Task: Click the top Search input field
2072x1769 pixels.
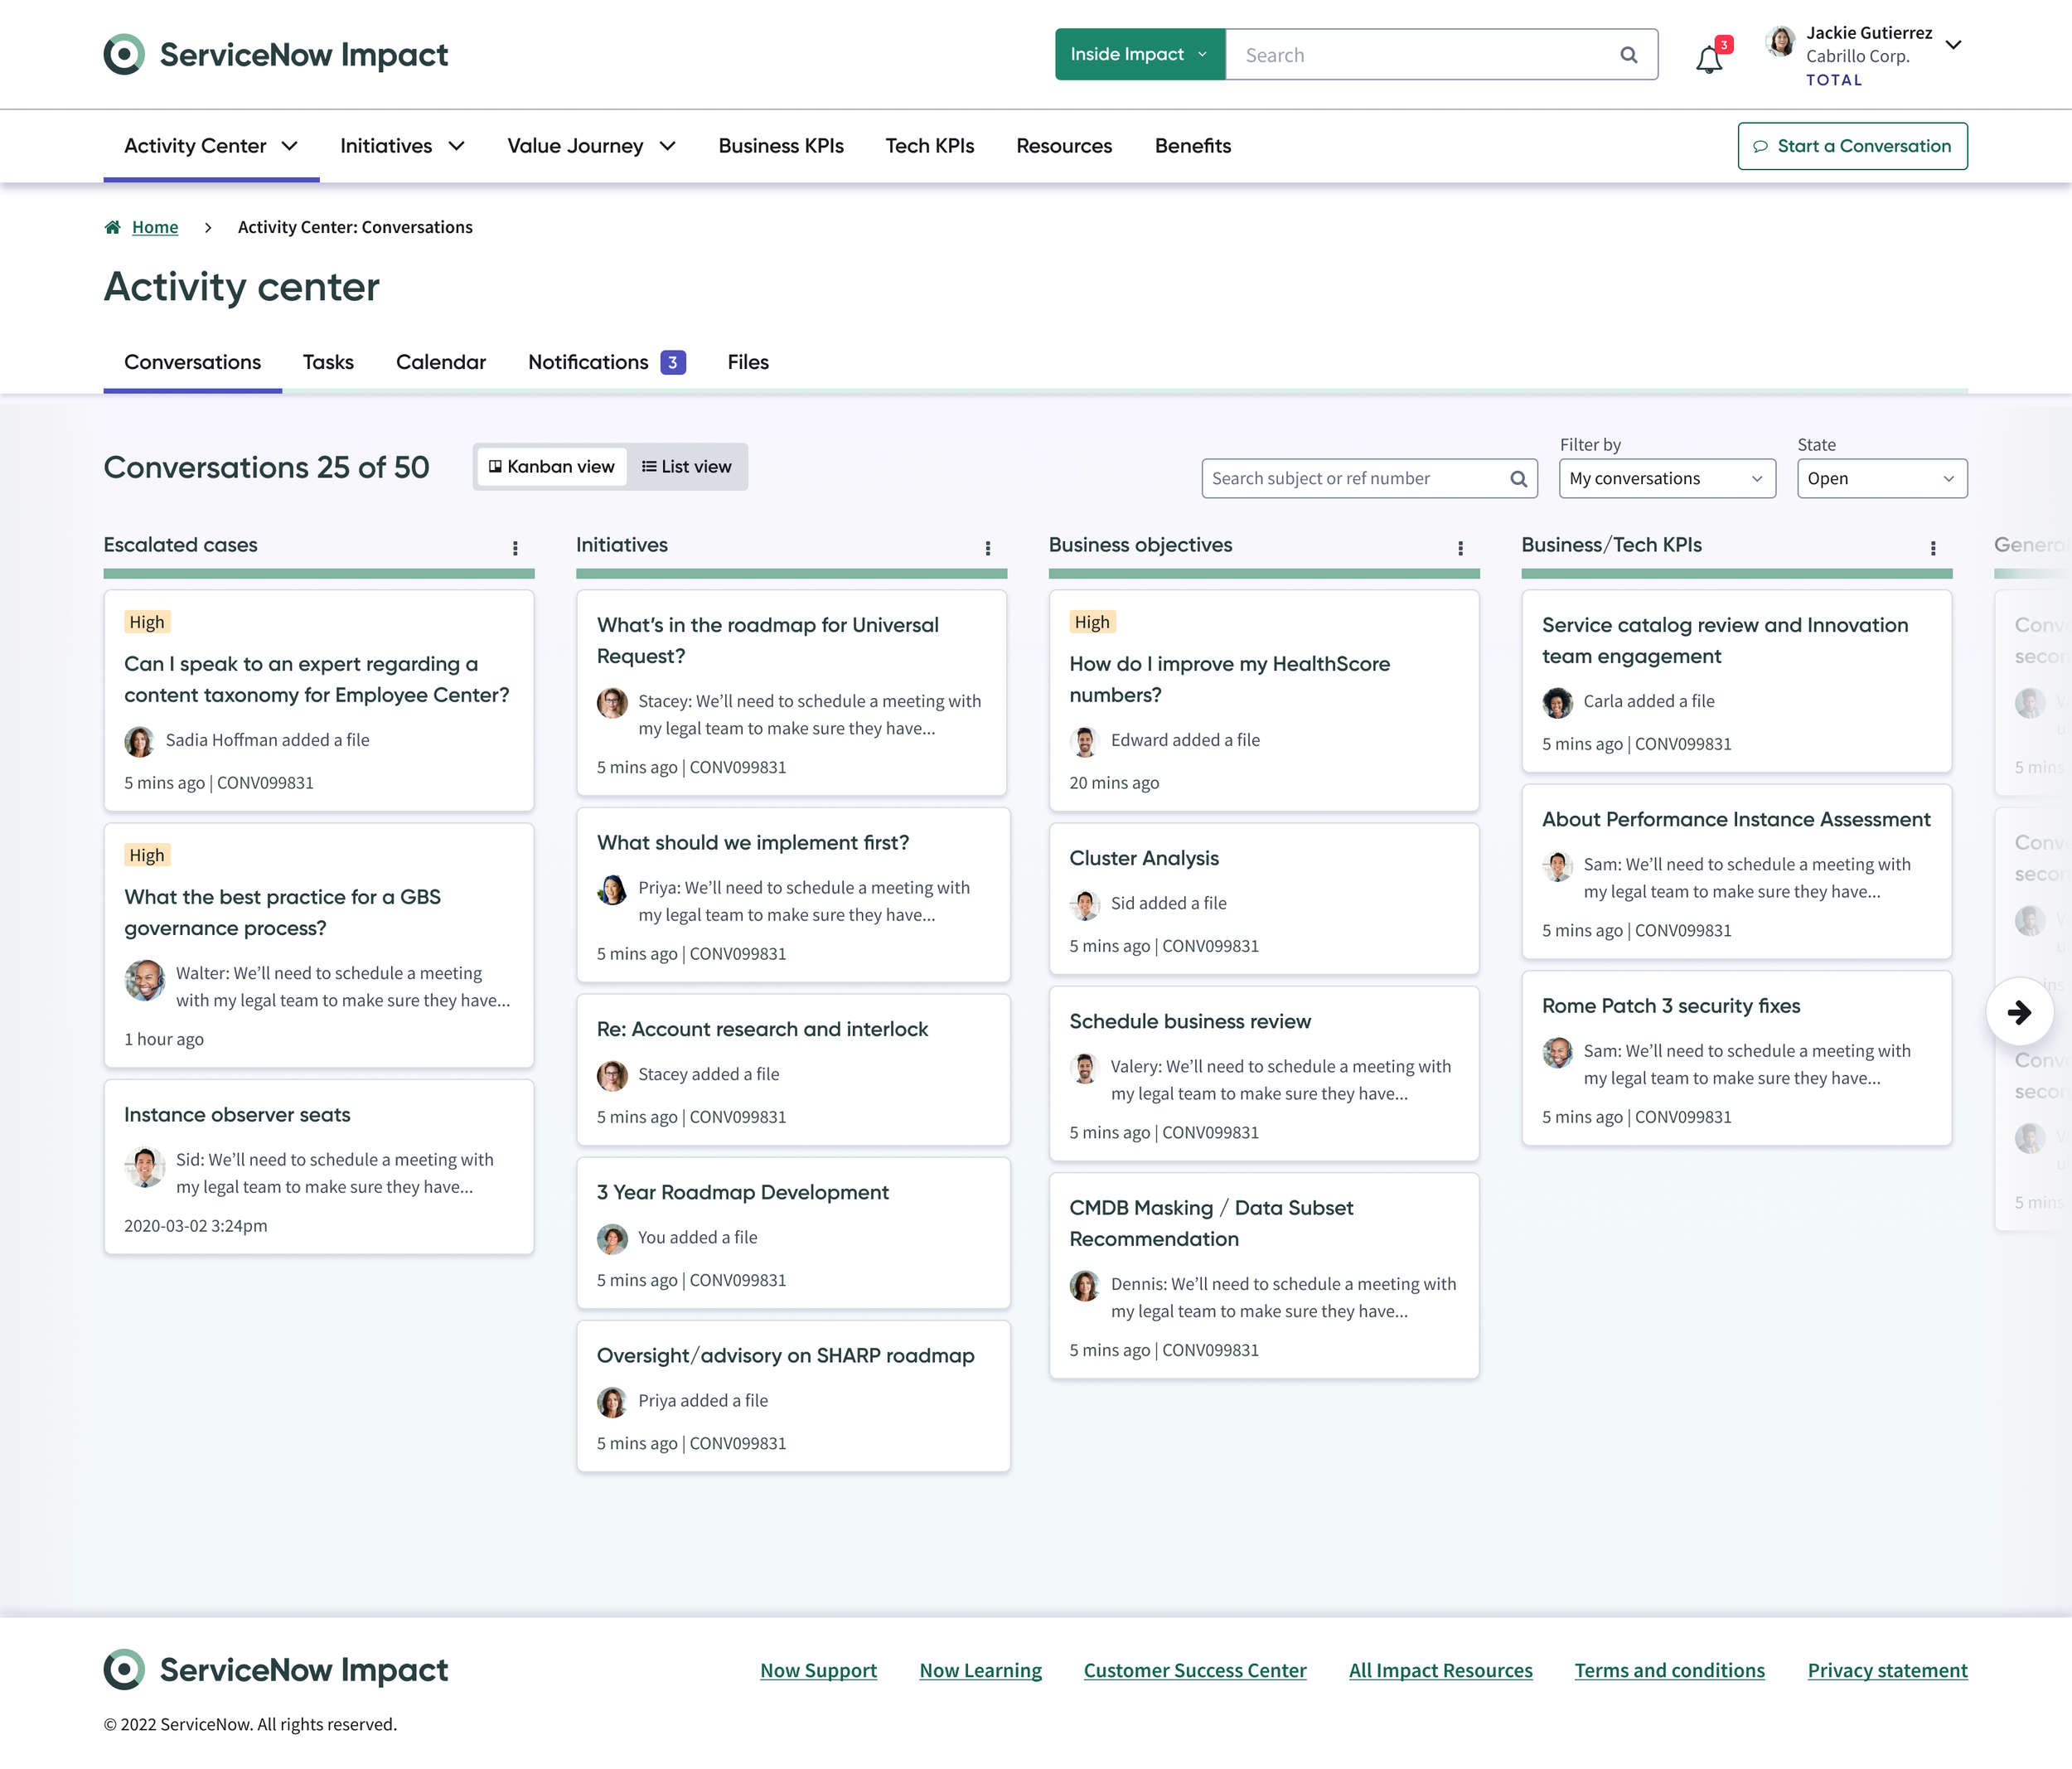Action: [x=1441, y=55]
